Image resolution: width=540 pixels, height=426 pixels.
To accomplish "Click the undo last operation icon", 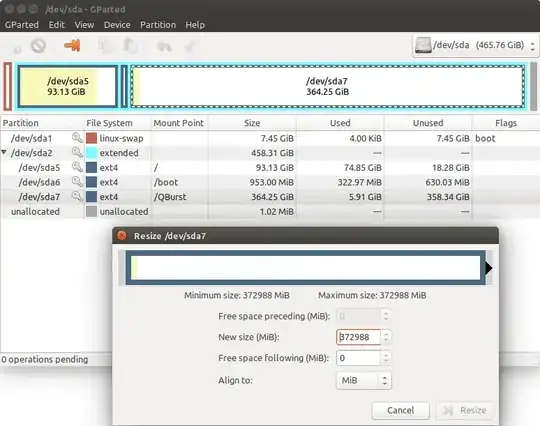I will click(x=164, y=46).
